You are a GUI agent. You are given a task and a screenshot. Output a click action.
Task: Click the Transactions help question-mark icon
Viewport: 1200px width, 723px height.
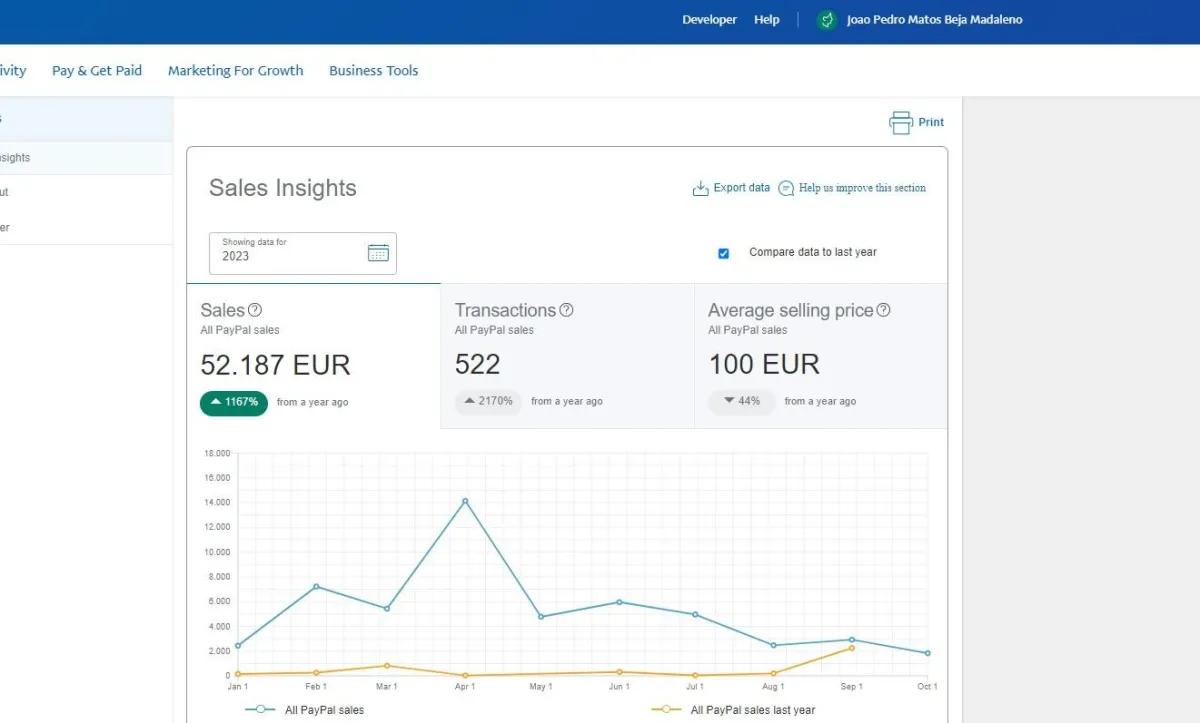pyautogui.click(x=567, y=310)
